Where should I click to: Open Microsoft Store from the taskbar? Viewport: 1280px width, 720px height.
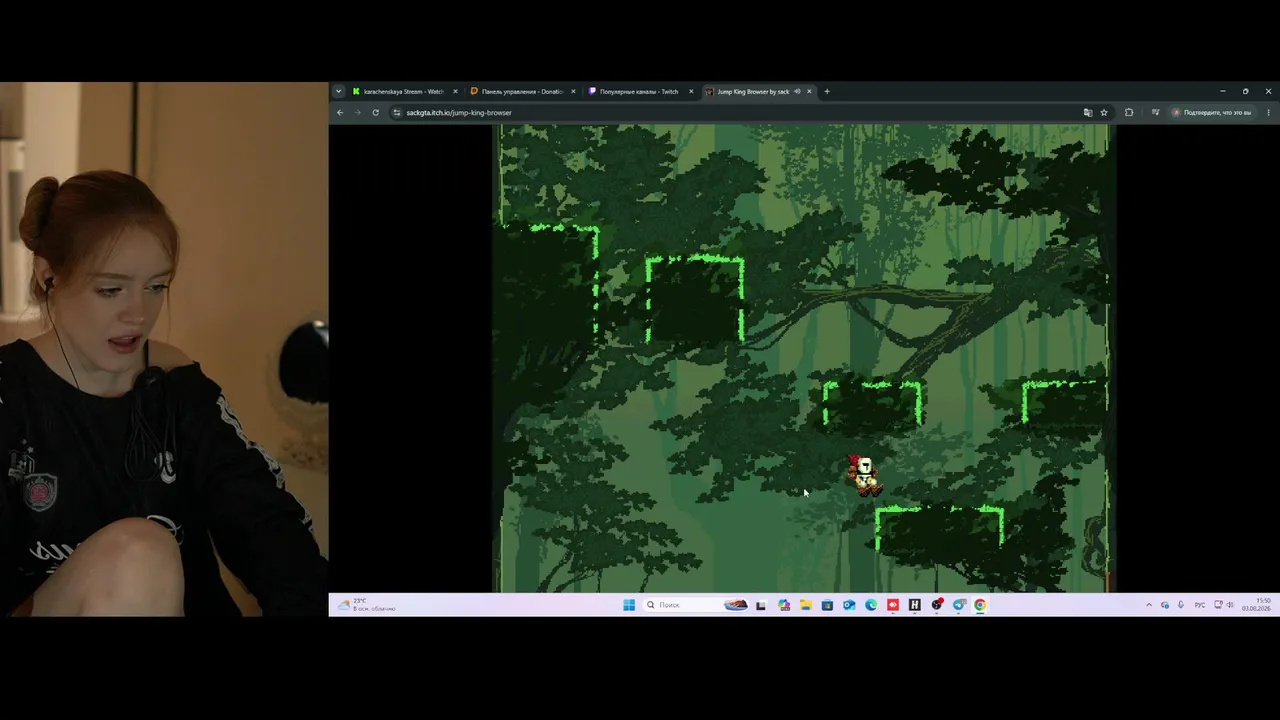coord(827,605)
